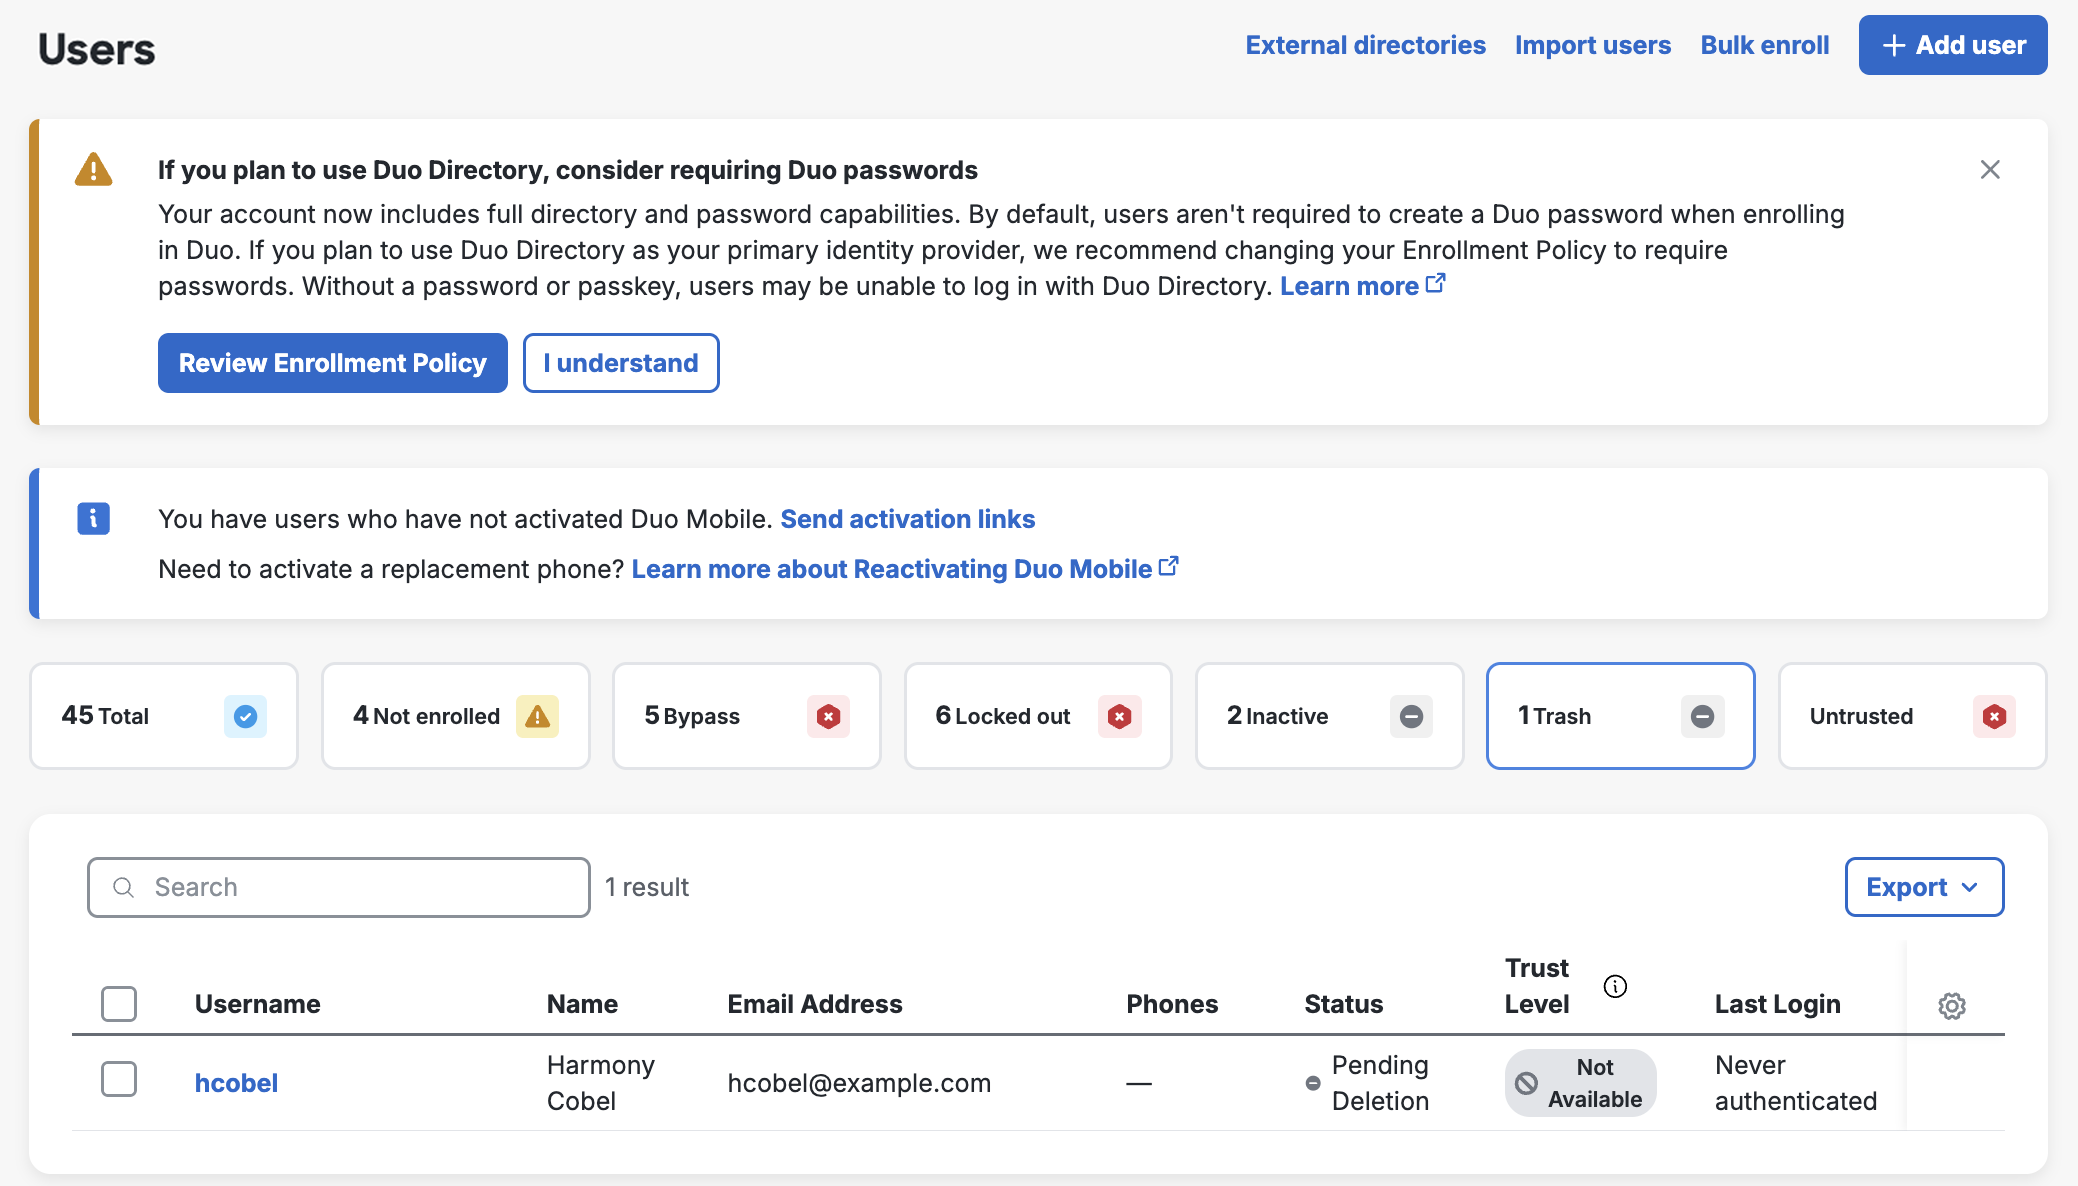Open External directories link
Image resolution: width=2078 pixels, height=1186 pixels.
tap(1365, 45)
